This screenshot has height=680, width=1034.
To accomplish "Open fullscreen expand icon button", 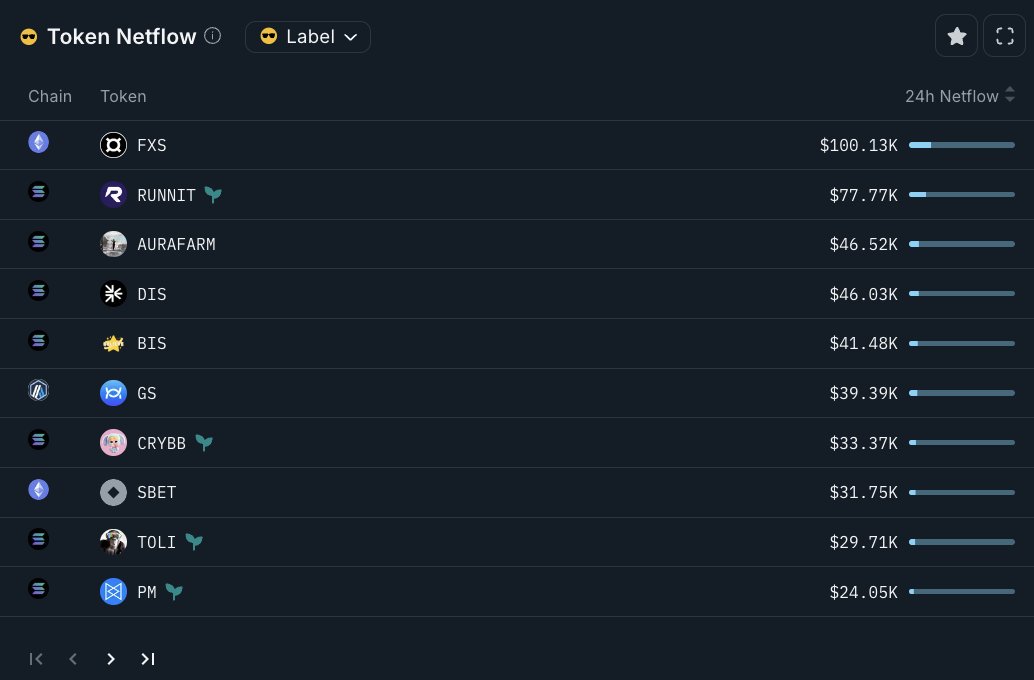I will click(x=1004, y=36).
